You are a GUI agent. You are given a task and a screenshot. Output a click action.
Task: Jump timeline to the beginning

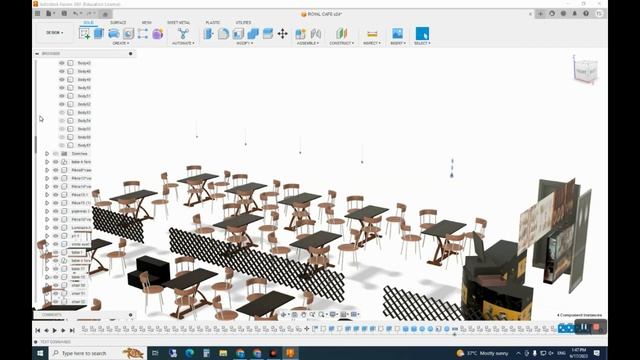[x=38, y=330]
